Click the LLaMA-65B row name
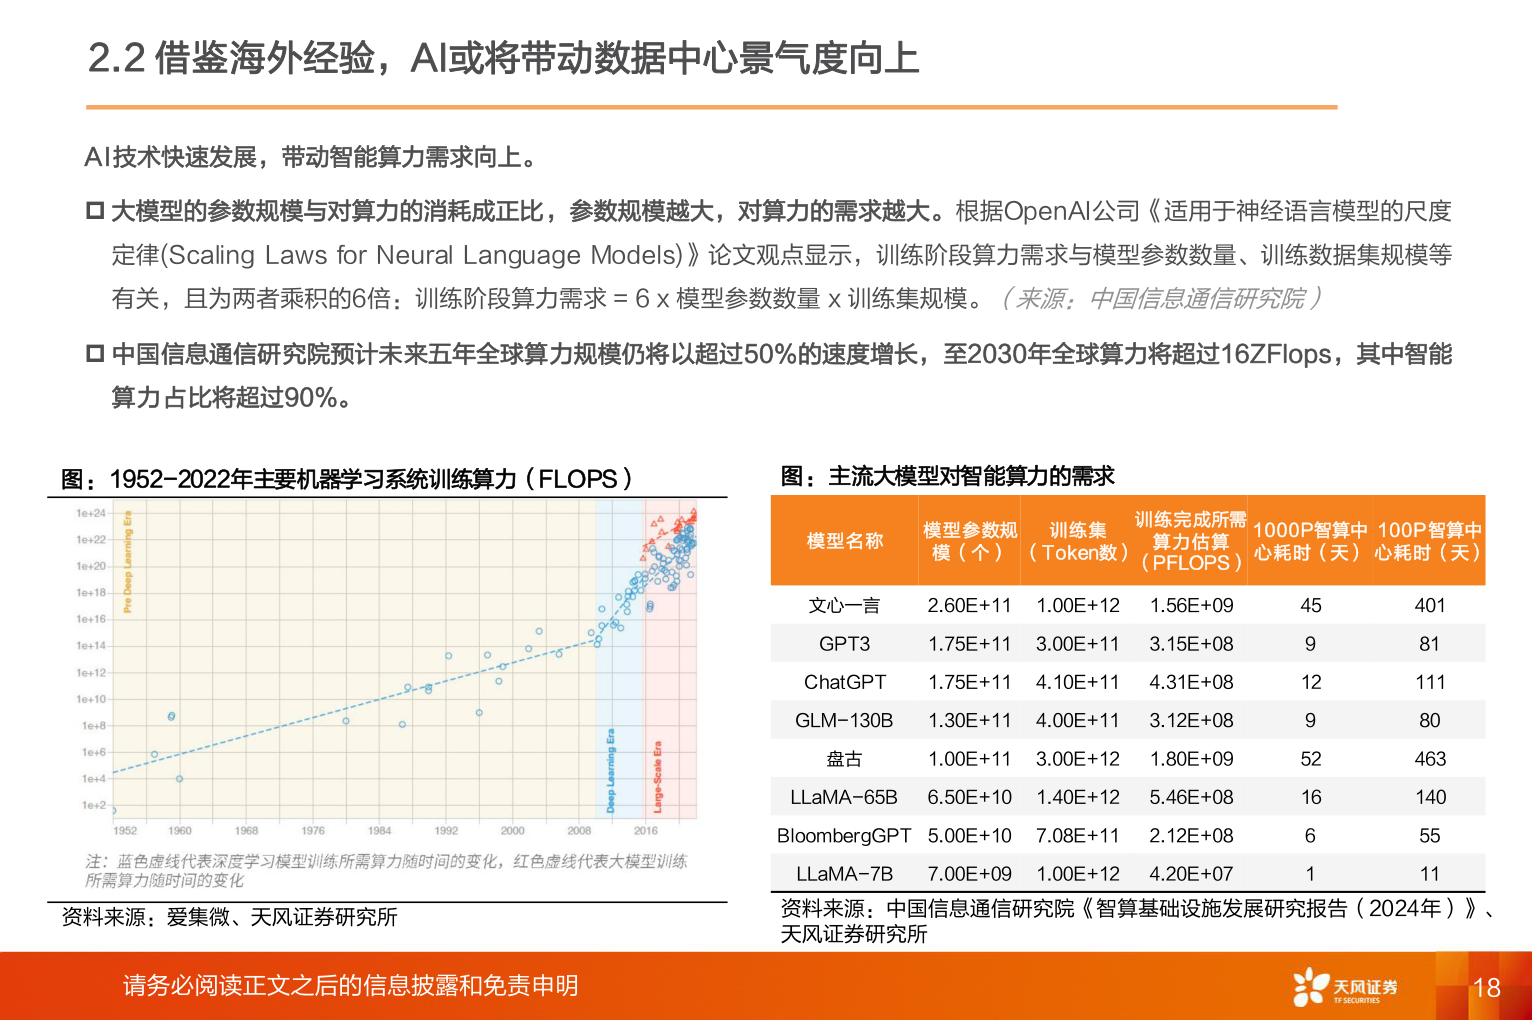This screenshot has height=1020, width=1532. 845,797
